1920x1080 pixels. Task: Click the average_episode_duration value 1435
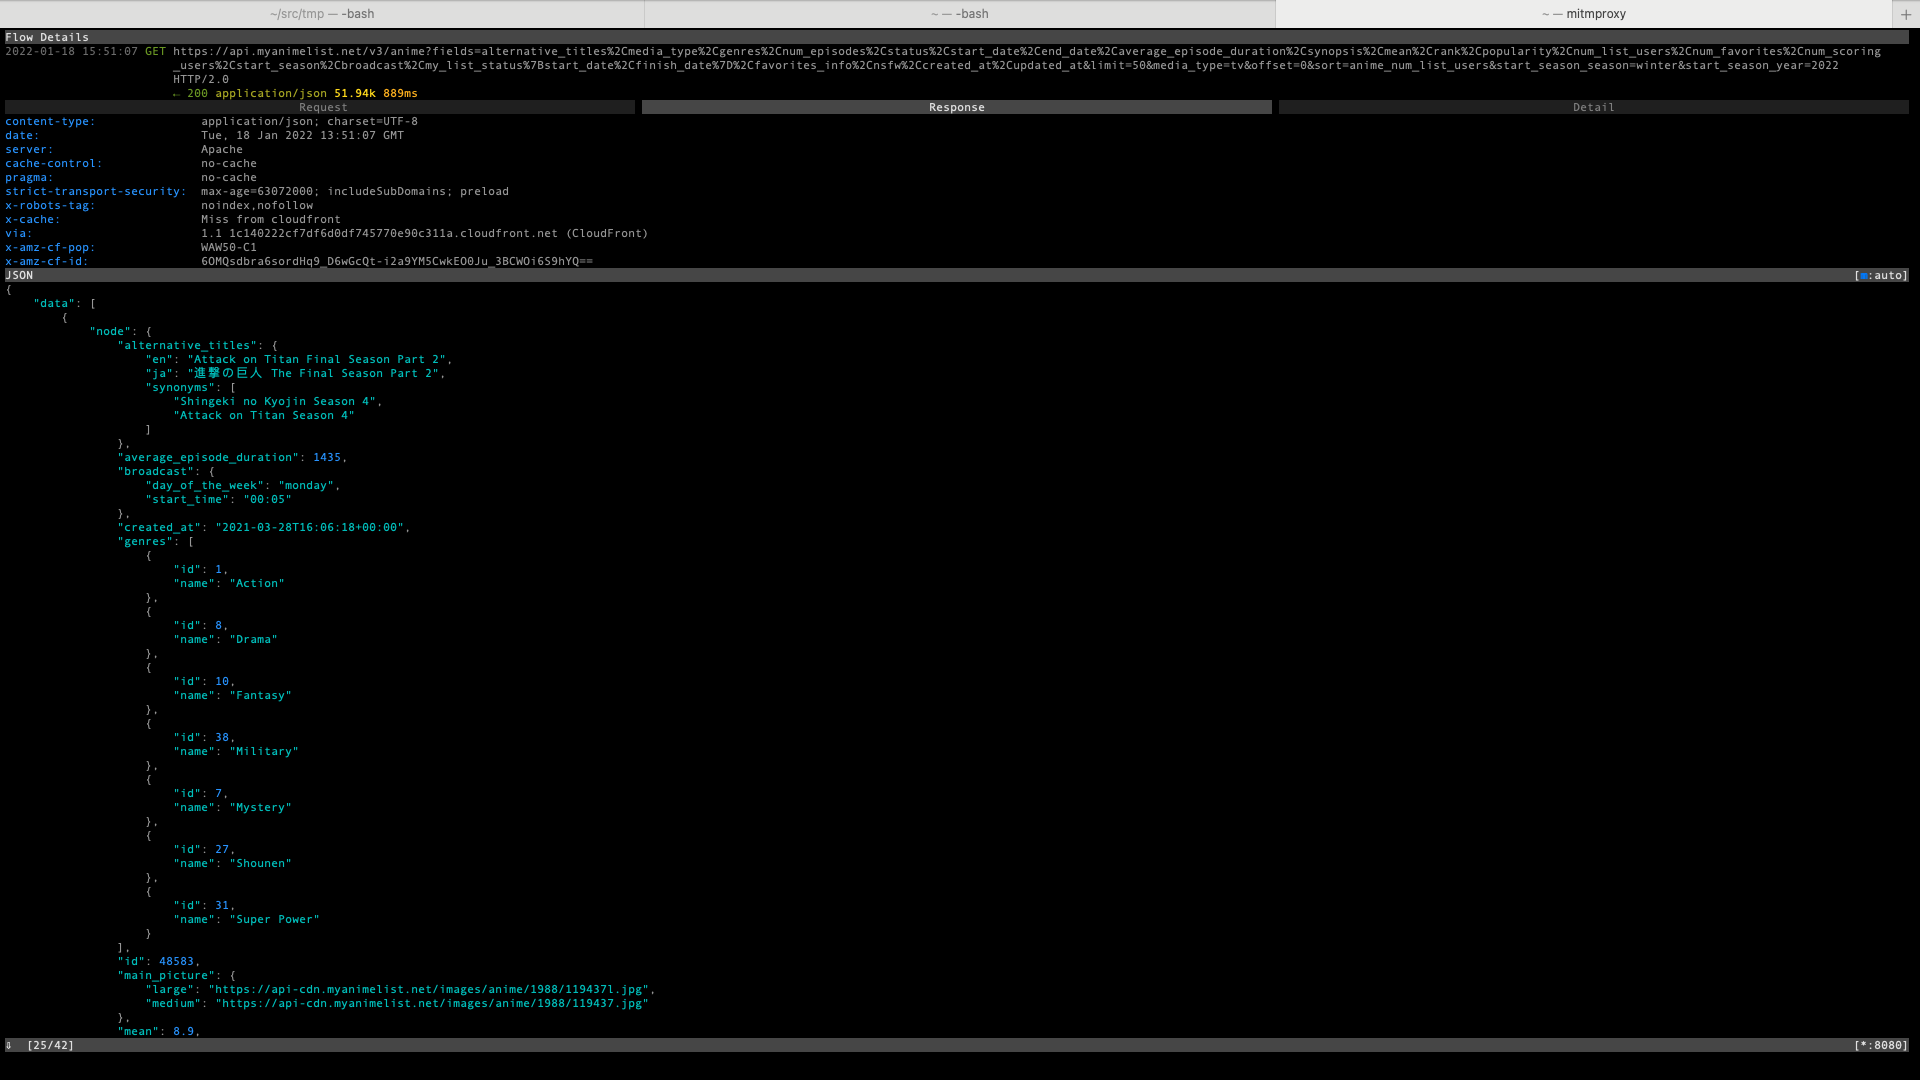(327, 457)
